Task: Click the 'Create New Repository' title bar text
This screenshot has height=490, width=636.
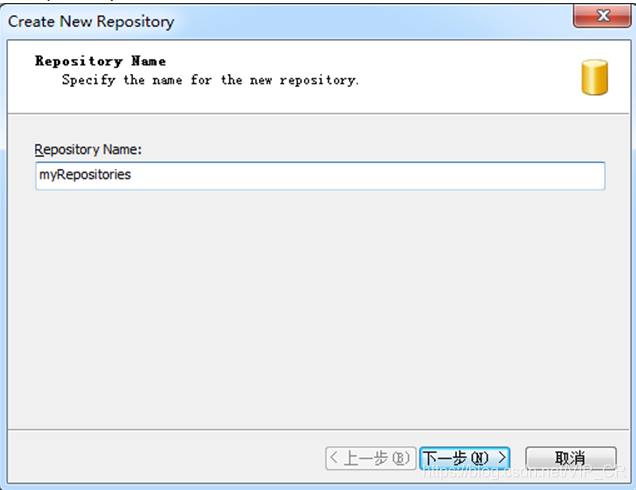Action: [91, 21]
